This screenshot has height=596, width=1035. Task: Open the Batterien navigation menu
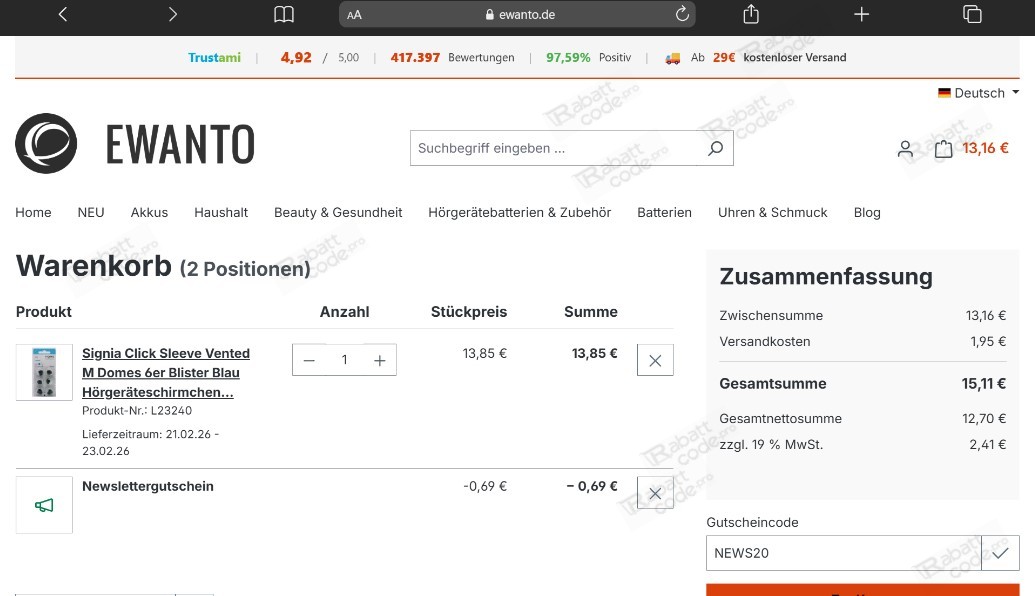[x=664, y=212]
